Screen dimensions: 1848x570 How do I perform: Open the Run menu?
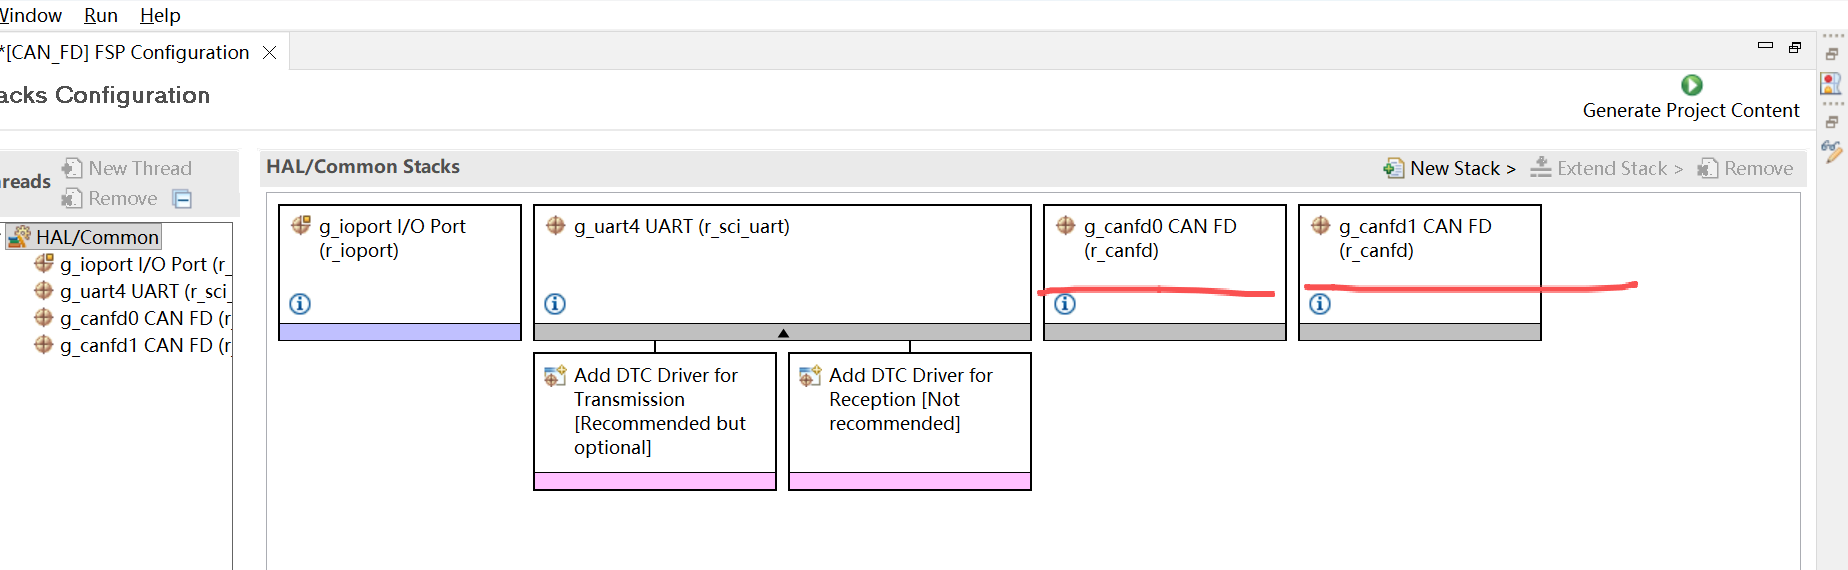pos(101,15)
